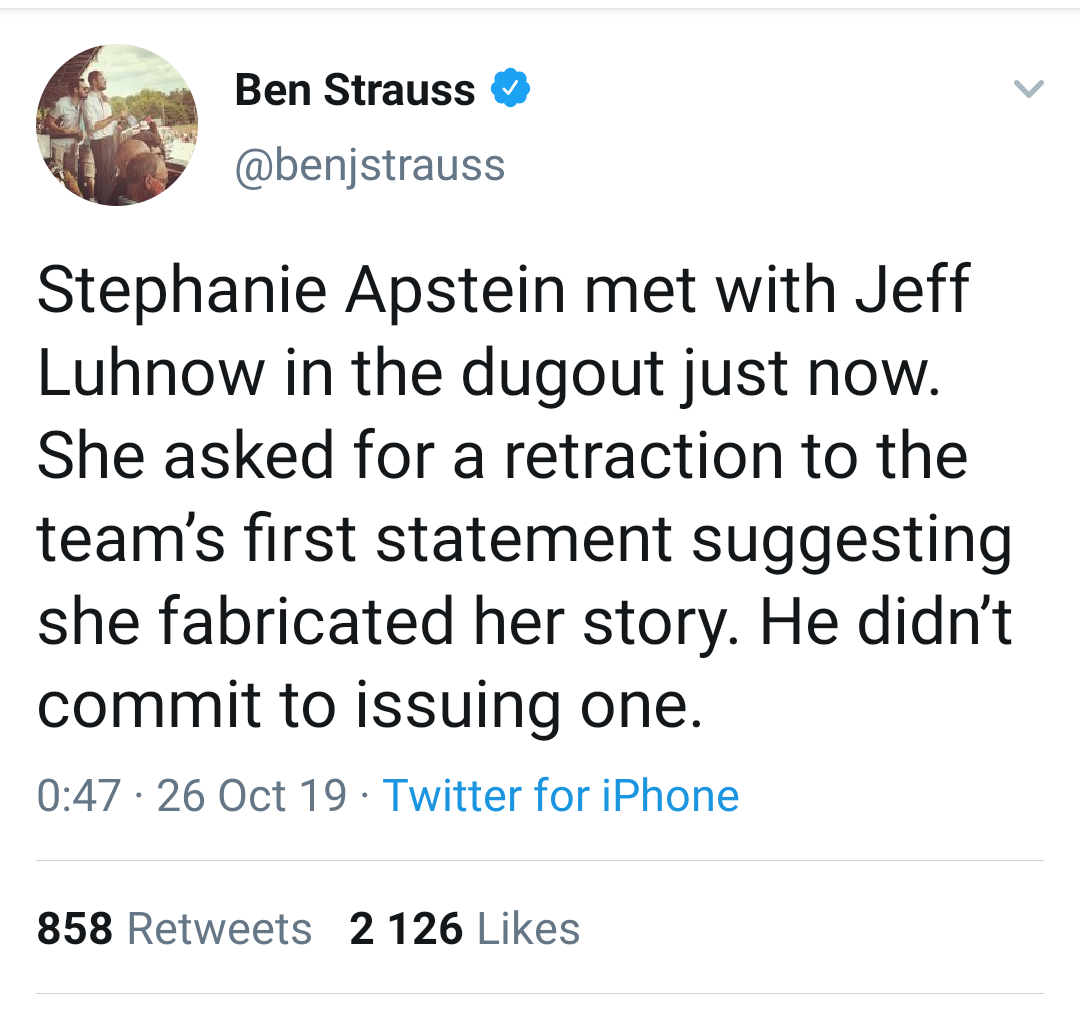Click the 2 126 like count number
1080x1017 pixels.
[406, 928]
